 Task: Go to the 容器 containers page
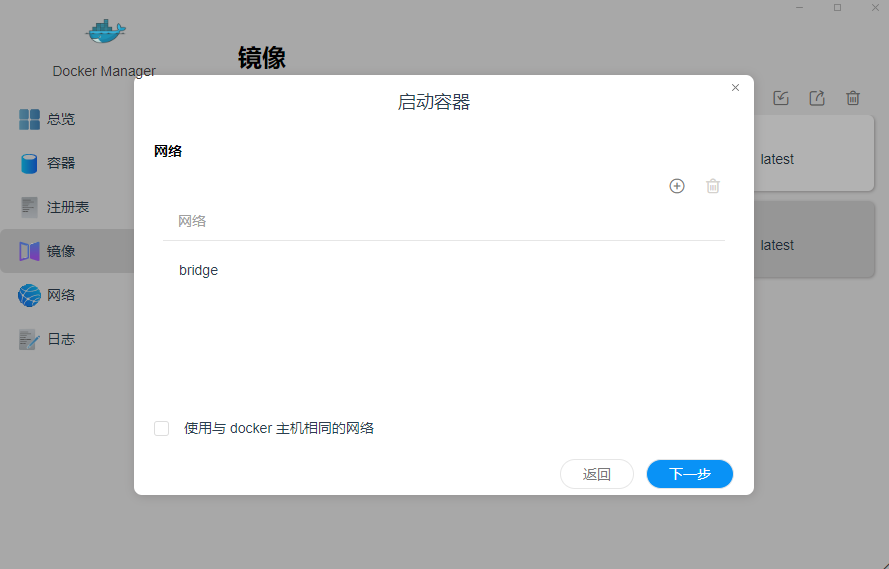tap(60, 163)
